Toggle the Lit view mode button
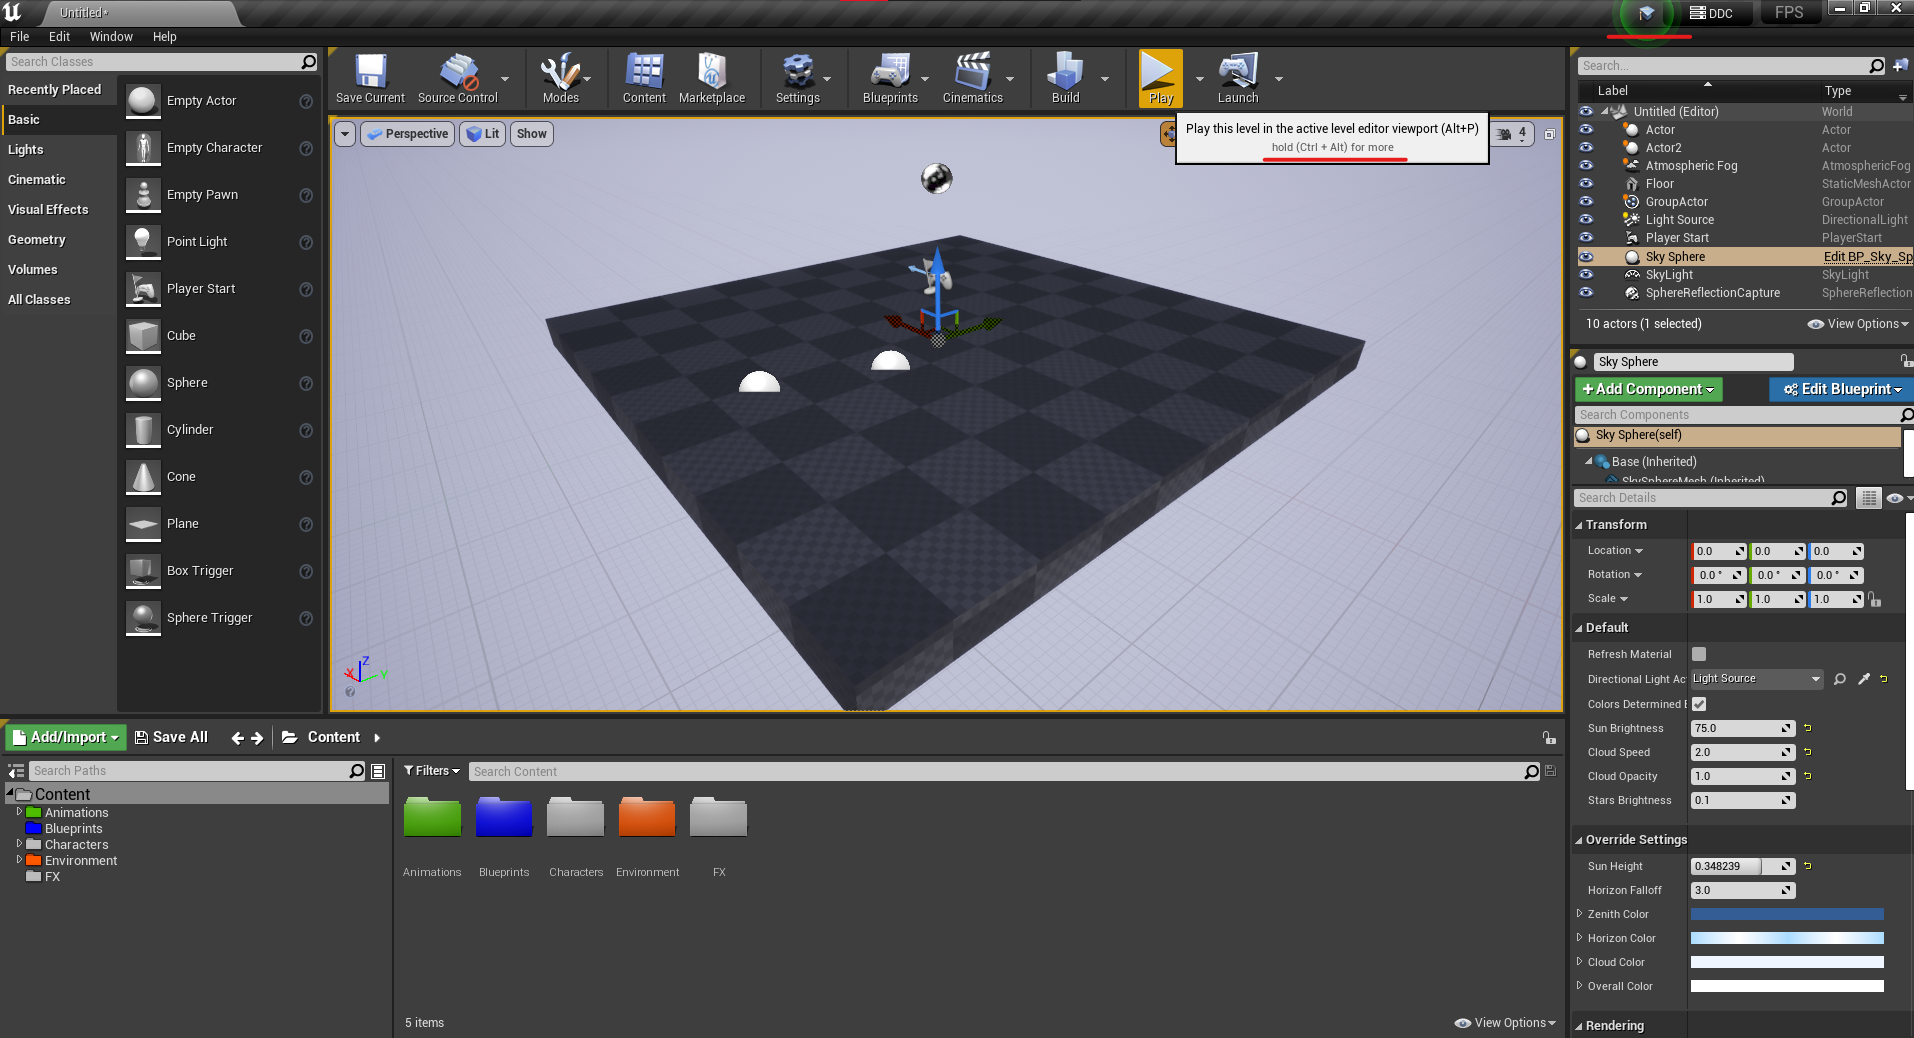The height and width of the screenshot is (1038, 1914). tap(483, 134)
